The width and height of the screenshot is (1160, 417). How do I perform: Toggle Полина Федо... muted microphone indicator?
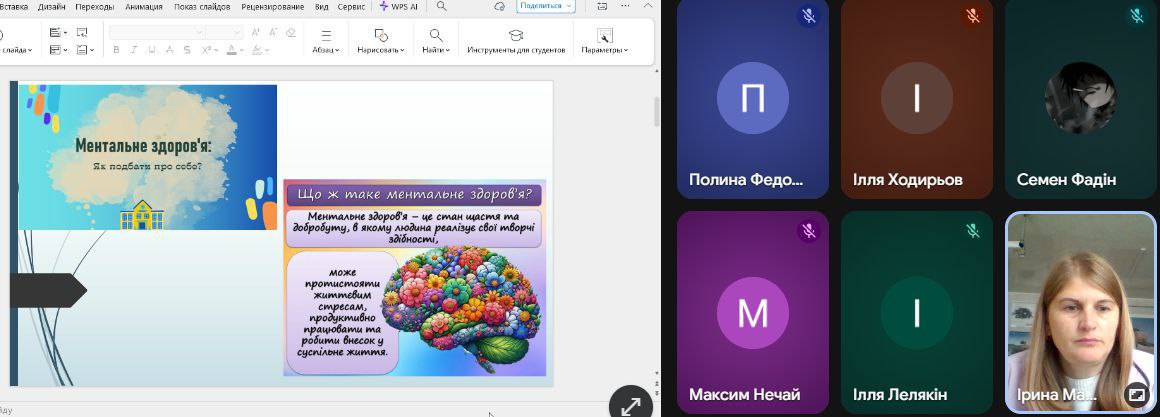(809, 16)
